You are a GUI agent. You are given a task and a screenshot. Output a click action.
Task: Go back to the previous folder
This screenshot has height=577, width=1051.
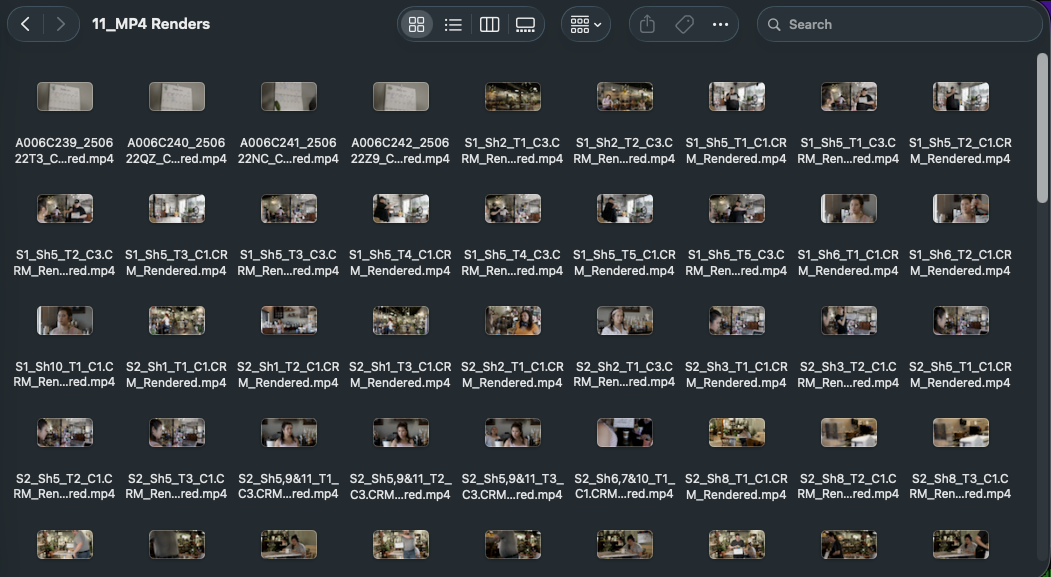tap(25, 23)
